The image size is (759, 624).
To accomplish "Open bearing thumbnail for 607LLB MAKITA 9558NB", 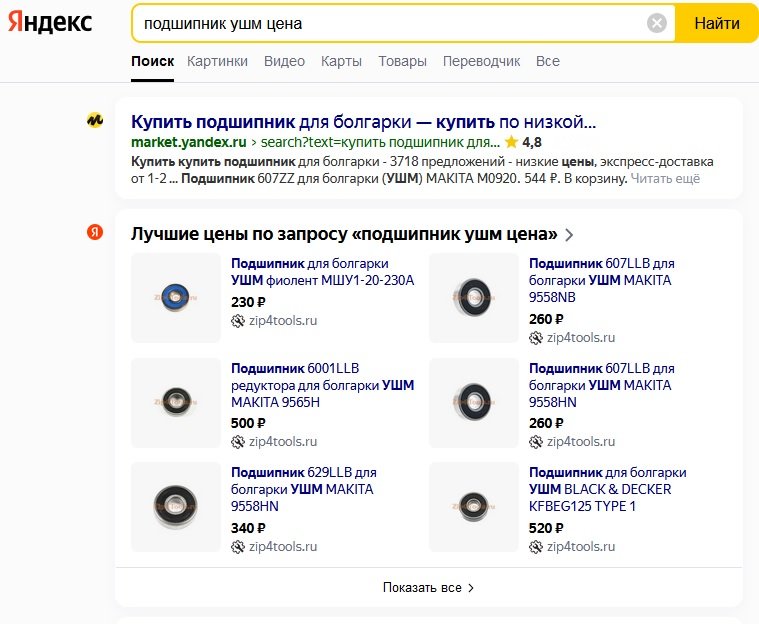I will coord(474,298).
